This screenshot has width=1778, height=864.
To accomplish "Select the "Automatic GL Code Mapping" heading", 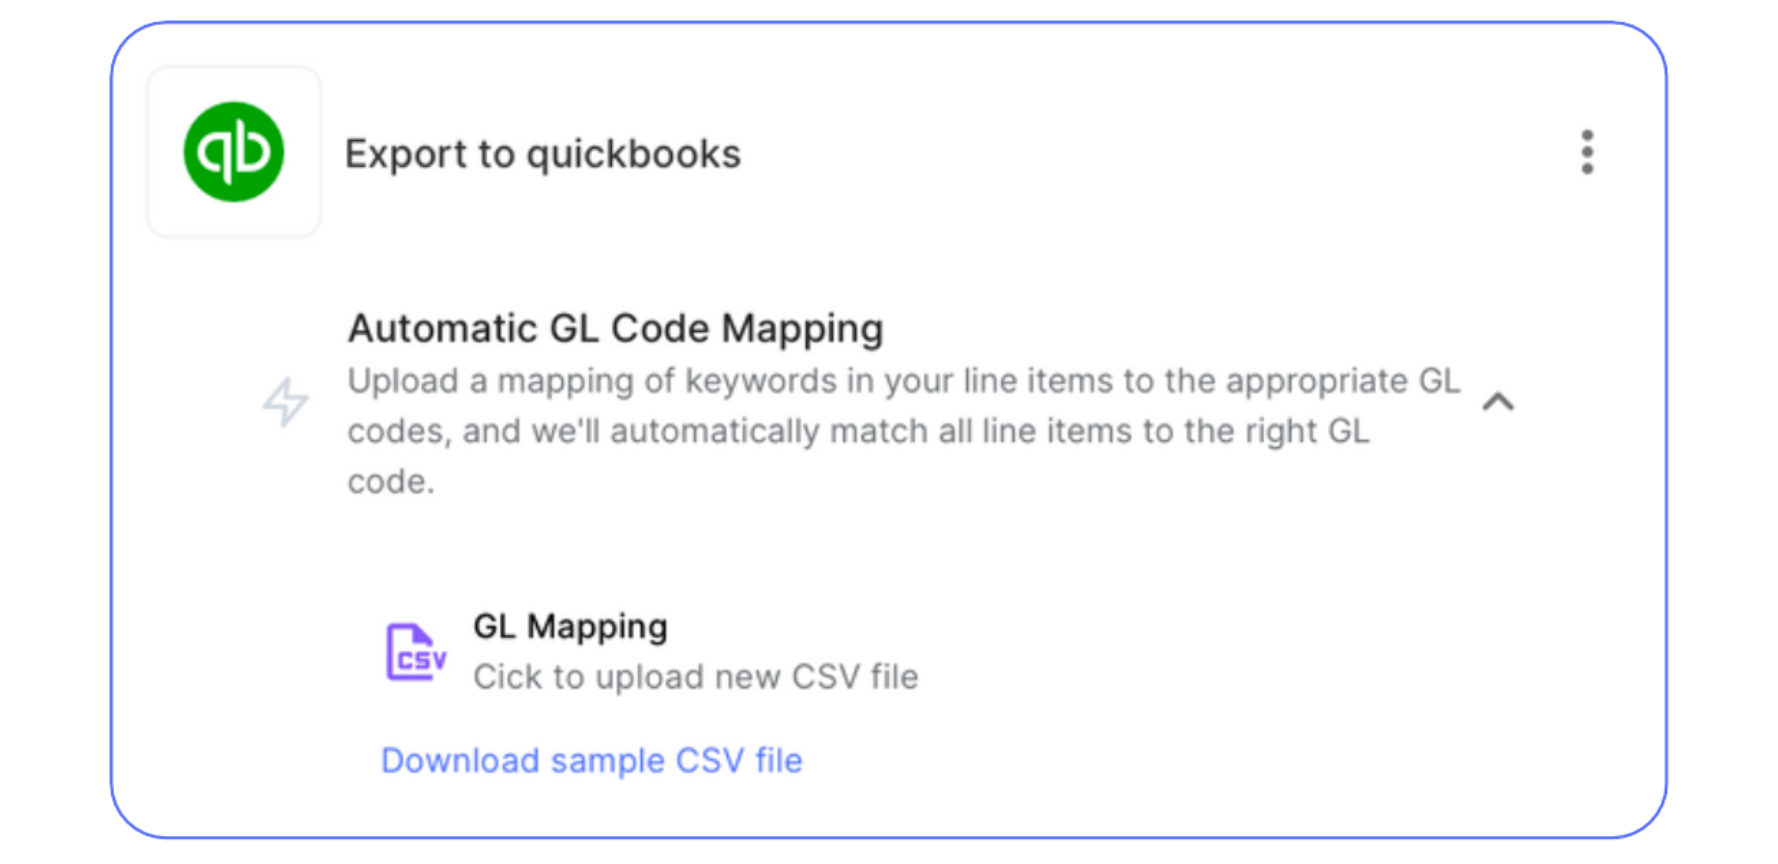I will 615,328.
